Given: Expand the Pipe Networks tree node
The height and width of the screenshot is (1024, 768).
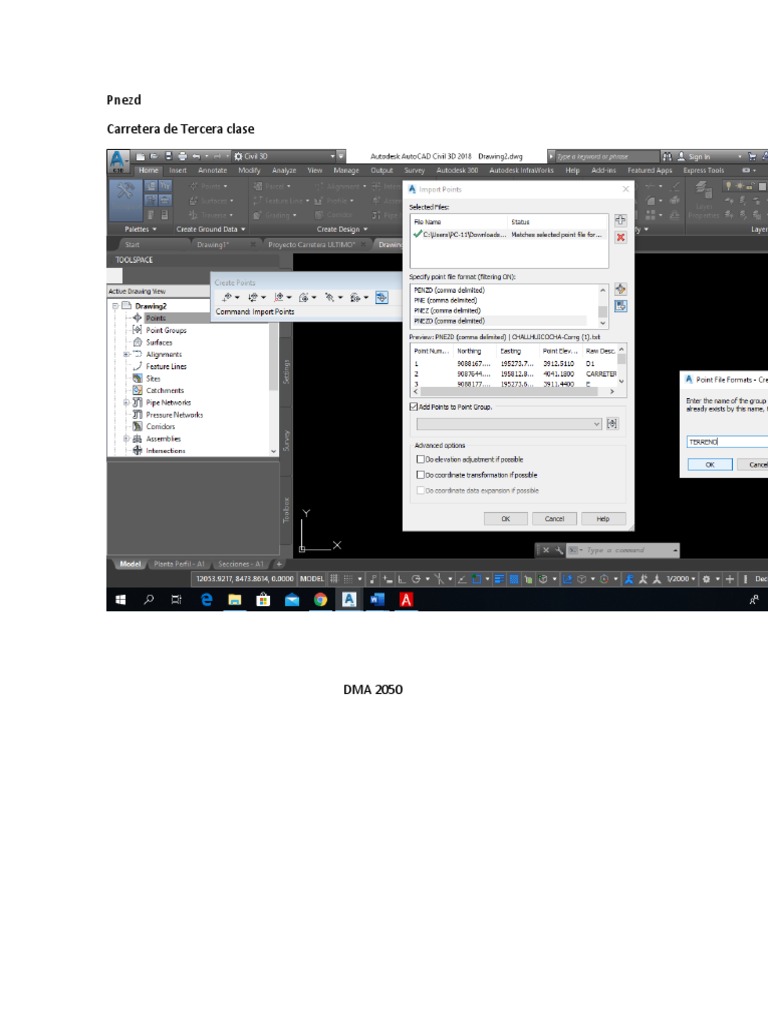Looking at the screenshot, I should tap(126, 403).
